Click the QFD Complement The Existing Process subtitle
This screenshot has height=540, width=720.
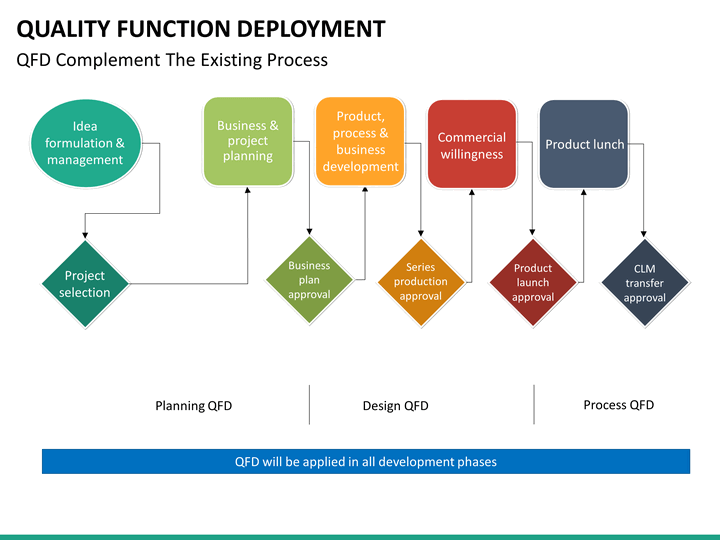pyautogui.click(x=172, y=60)
